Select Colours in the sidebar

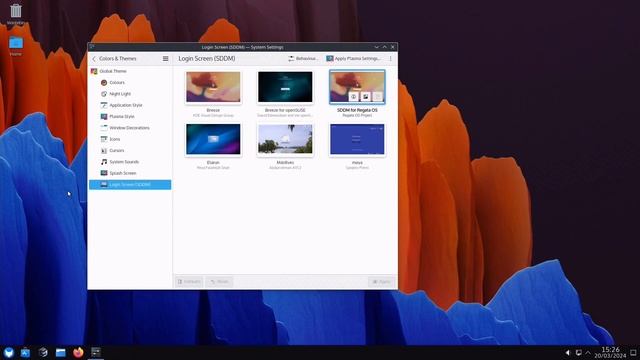[x=130, y=82]
